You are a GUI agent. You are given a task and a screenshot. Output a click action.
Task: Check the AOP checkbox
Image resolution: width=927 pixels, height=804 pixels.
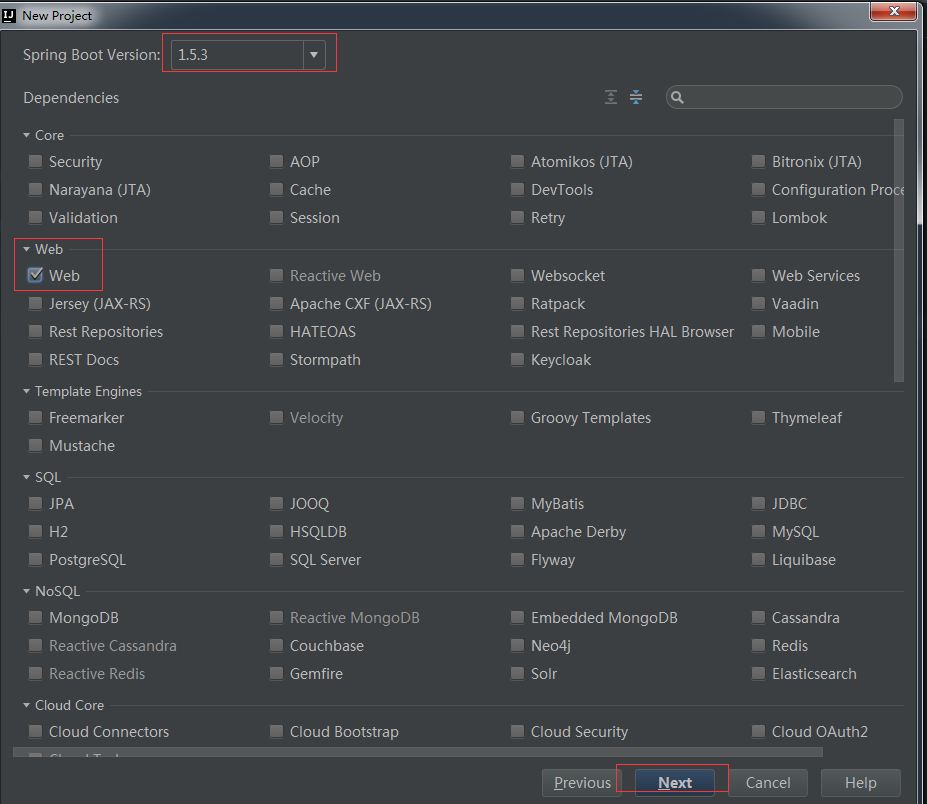(276, 161)
